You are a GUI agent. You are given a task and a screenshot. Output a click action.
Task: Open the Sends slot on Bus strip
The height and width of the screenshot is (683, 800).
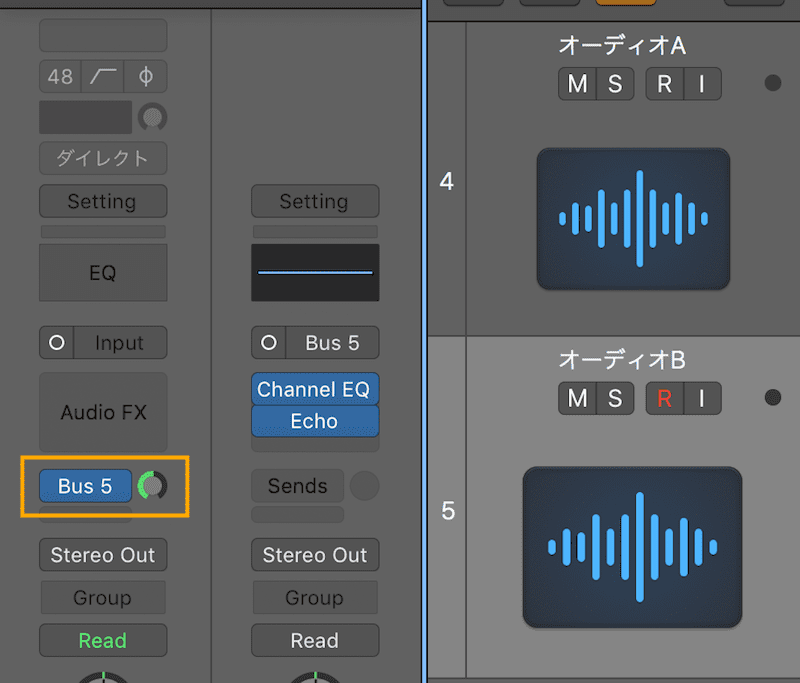(297, 486)
